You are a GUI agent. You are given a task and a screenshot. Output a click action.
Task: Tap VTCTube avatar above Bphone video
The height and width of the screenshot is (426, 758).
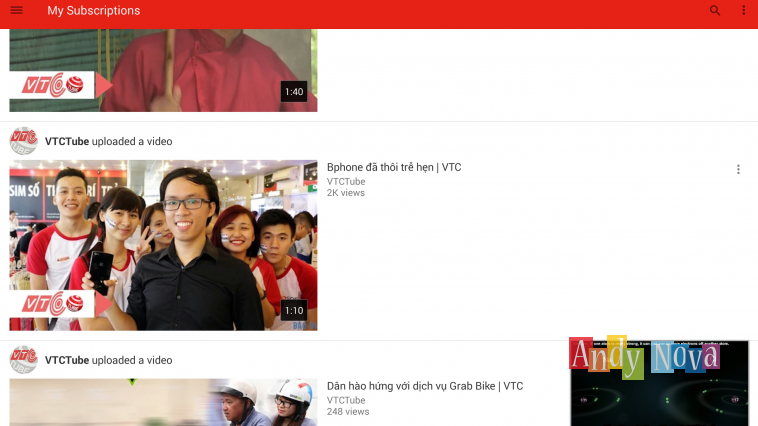[x=23, y=141]
